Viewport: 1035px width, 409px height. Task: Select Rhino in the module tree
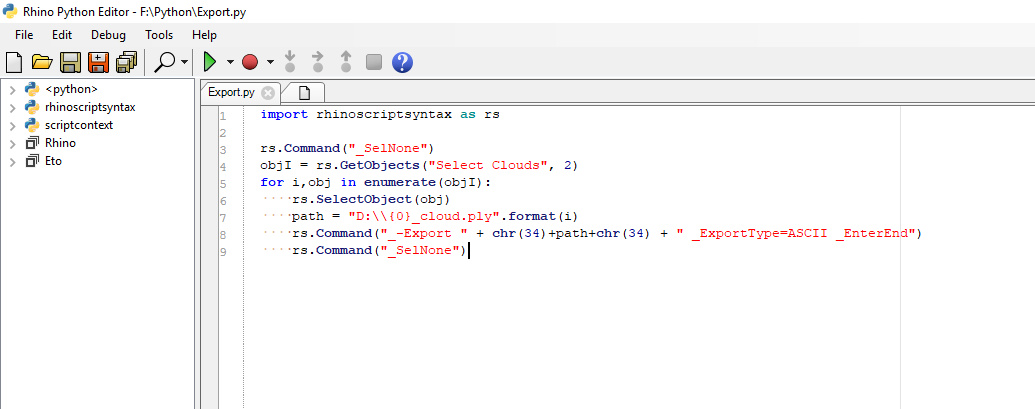60,143
